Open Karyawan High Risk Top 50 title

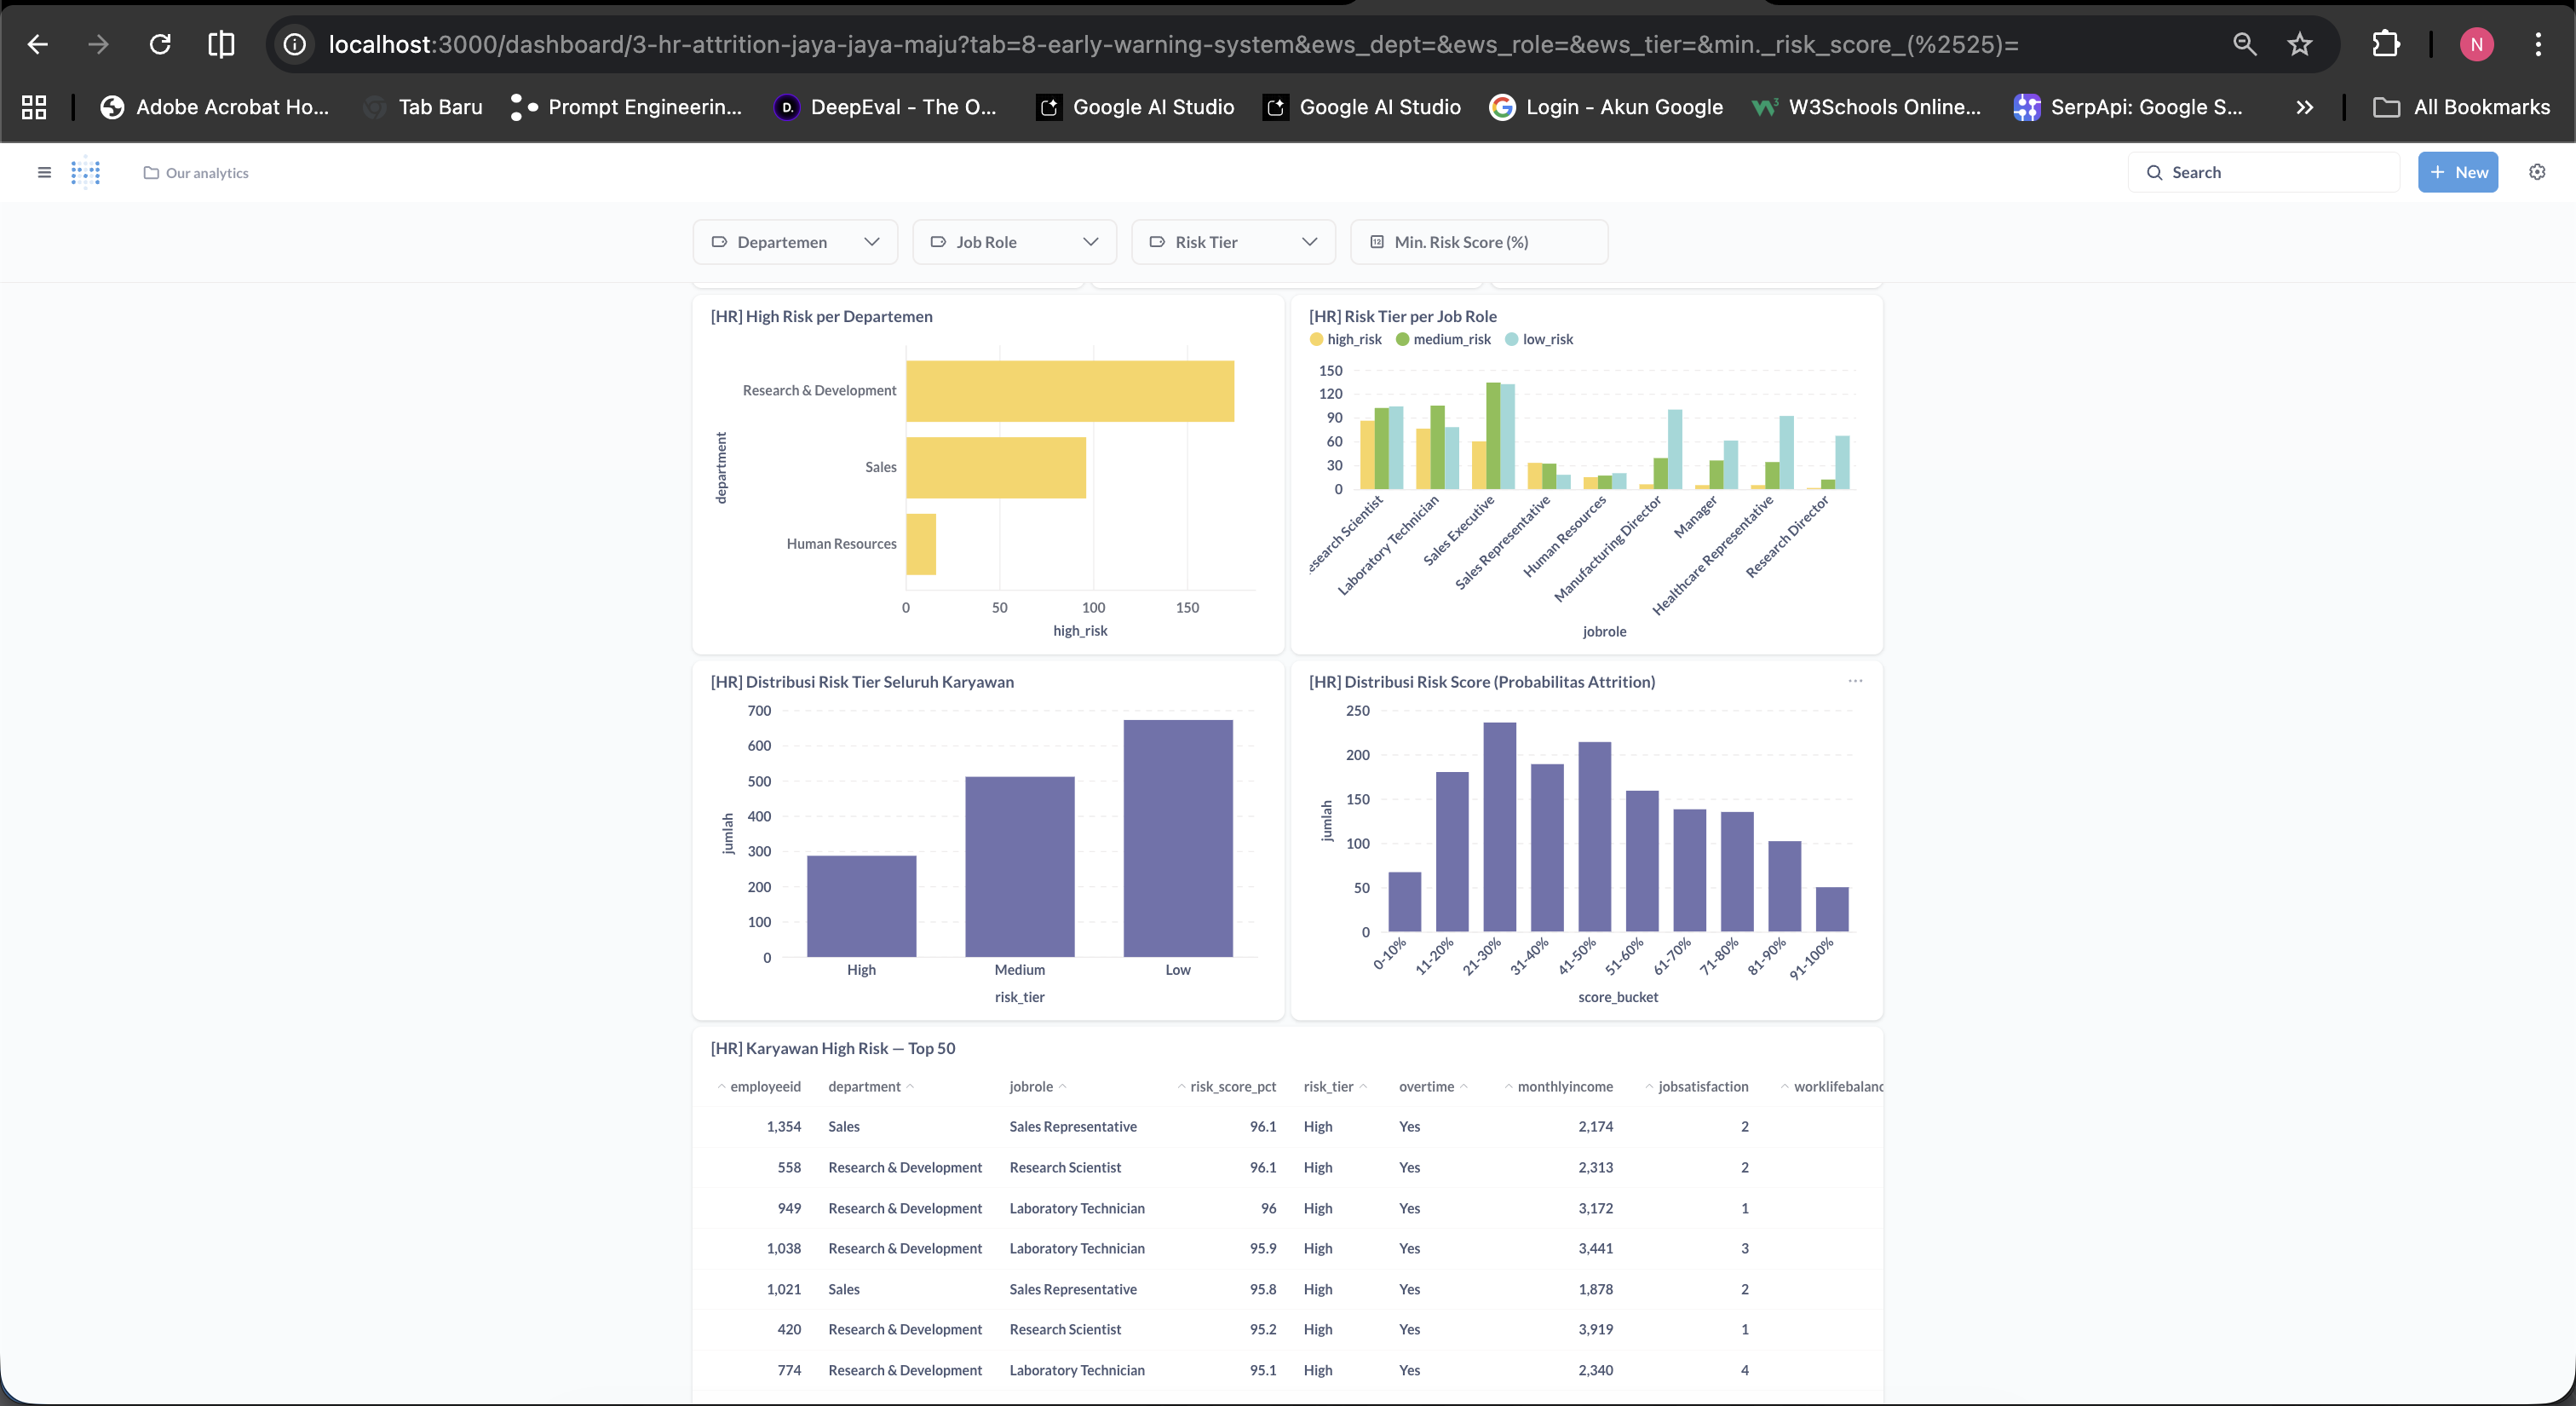832,1048
